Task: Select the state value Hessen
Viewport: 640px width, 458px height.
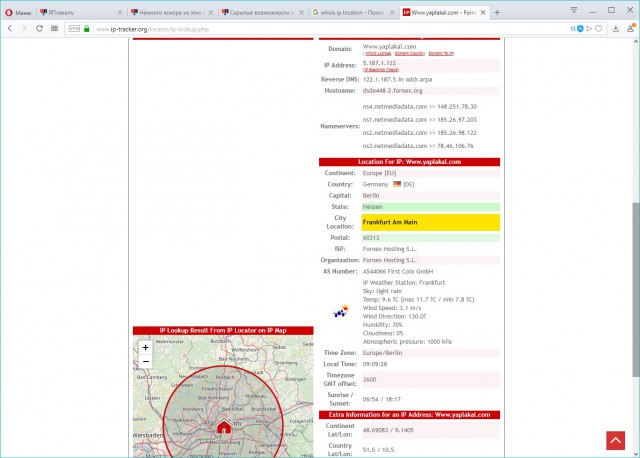Action: click(372, 207)
